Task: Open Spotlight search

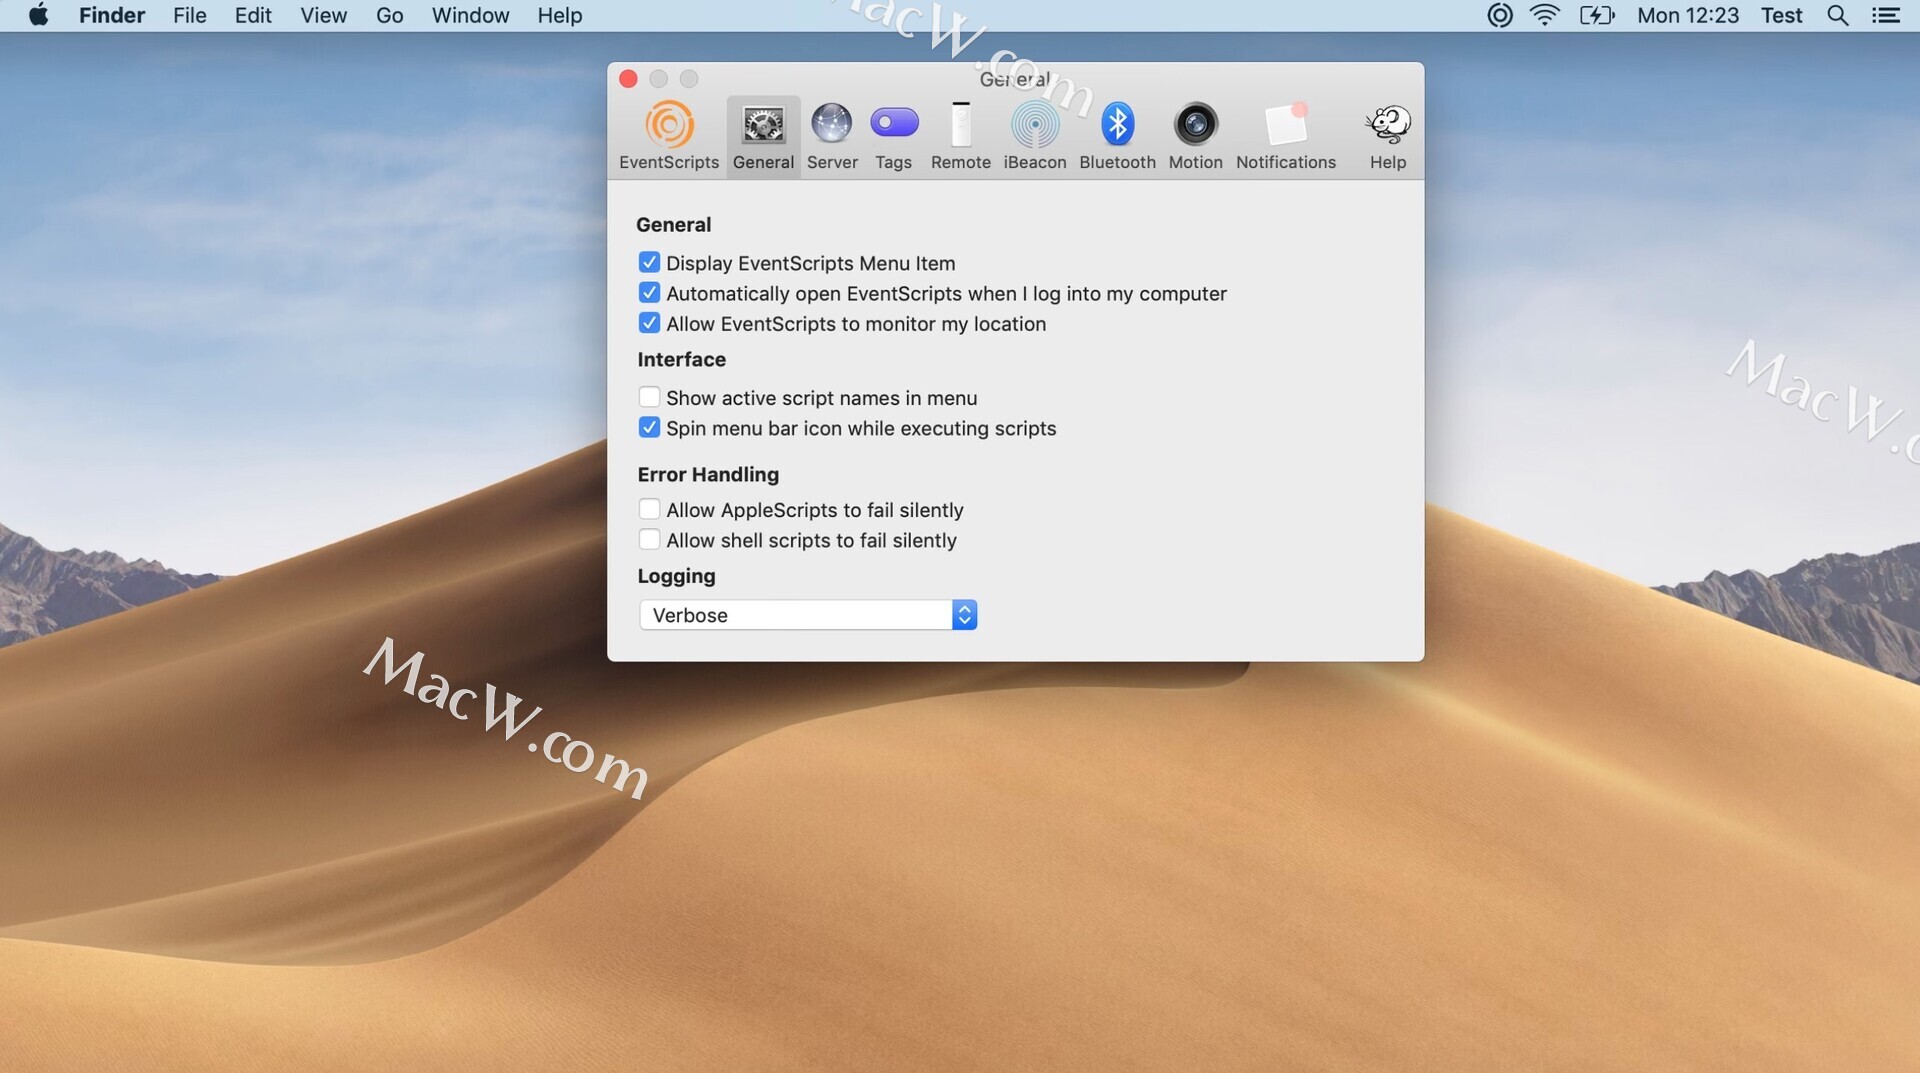Action: pyautogui.click(x=1837, y=15)
